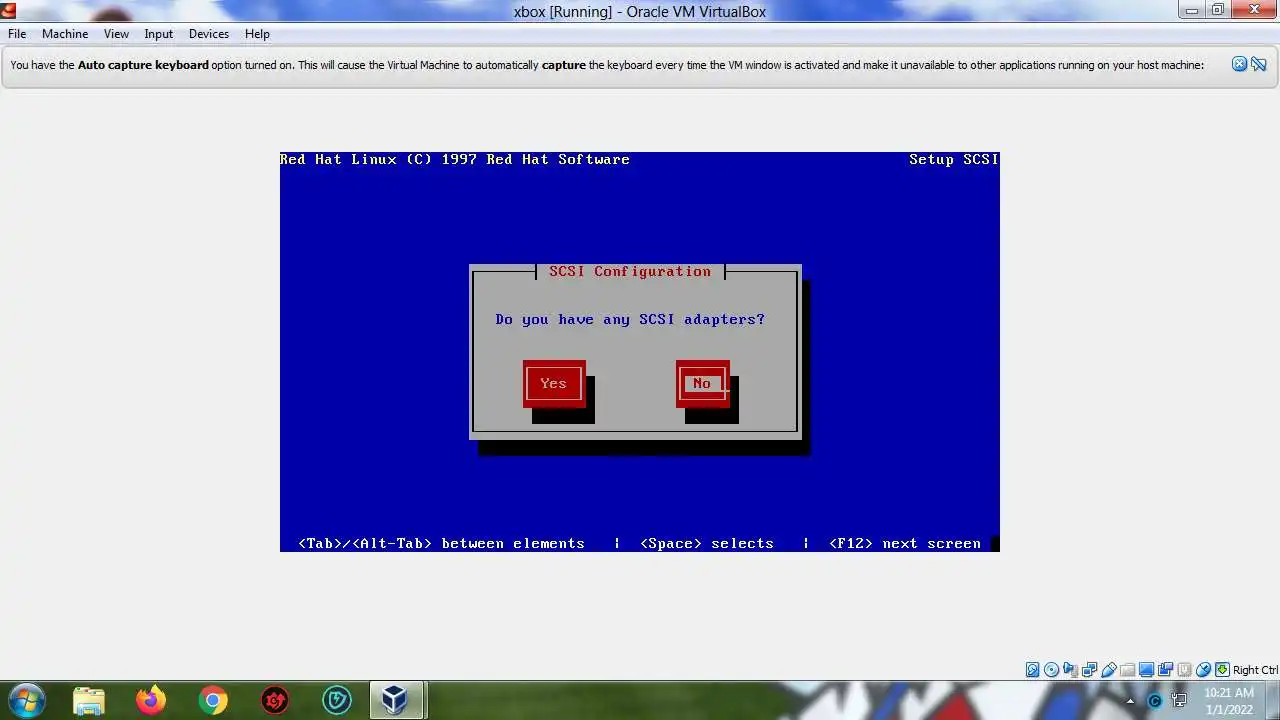1280x720 pixels.
Task: Click the VirtualBox taskbar button
Action: point(397,700)
